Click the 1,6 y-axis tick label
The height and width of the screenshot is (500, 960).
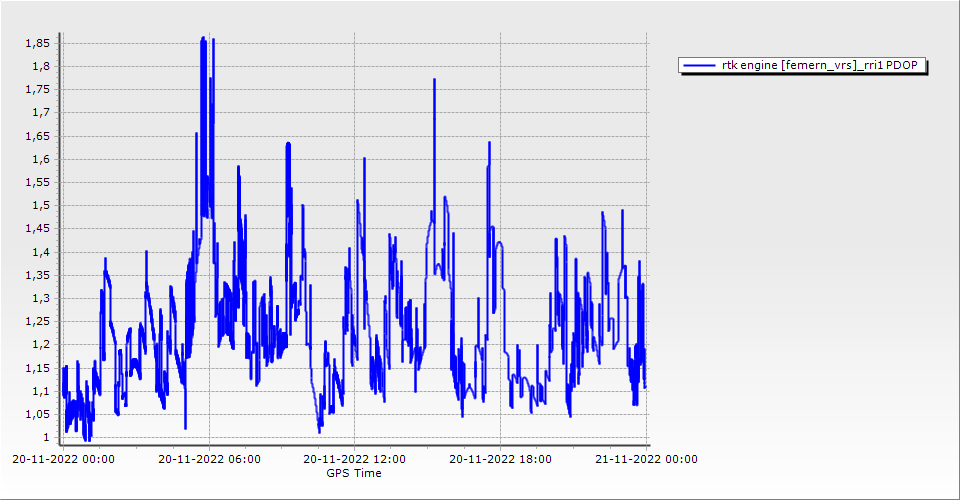[x=41, y=159]
